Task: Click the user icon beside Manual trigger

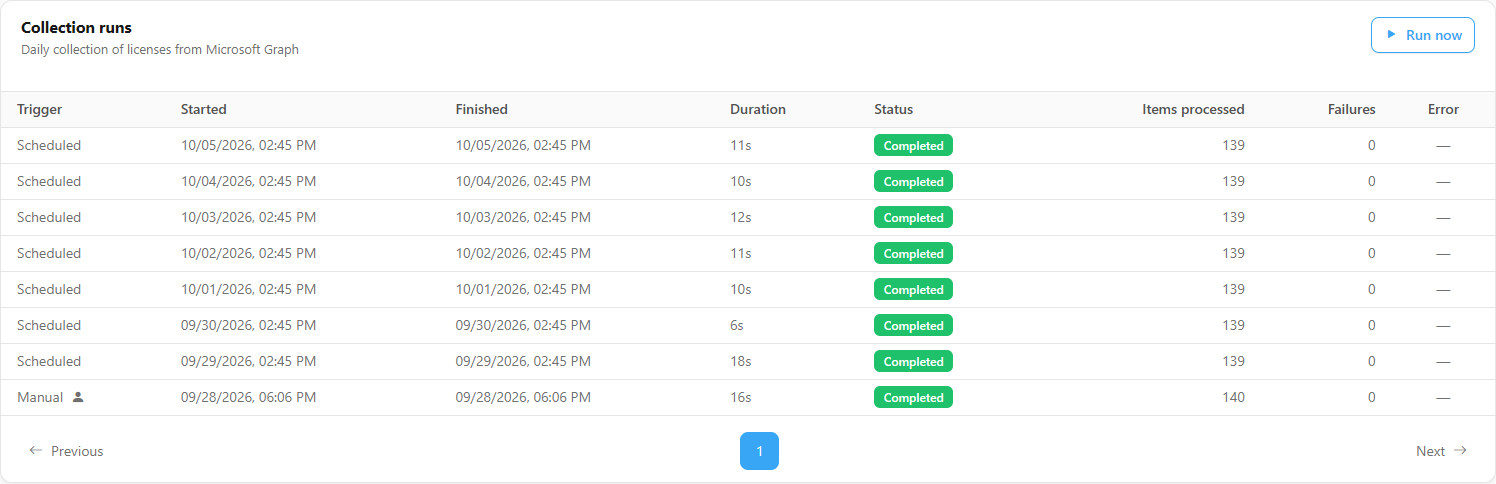Action: coord(78,397)
